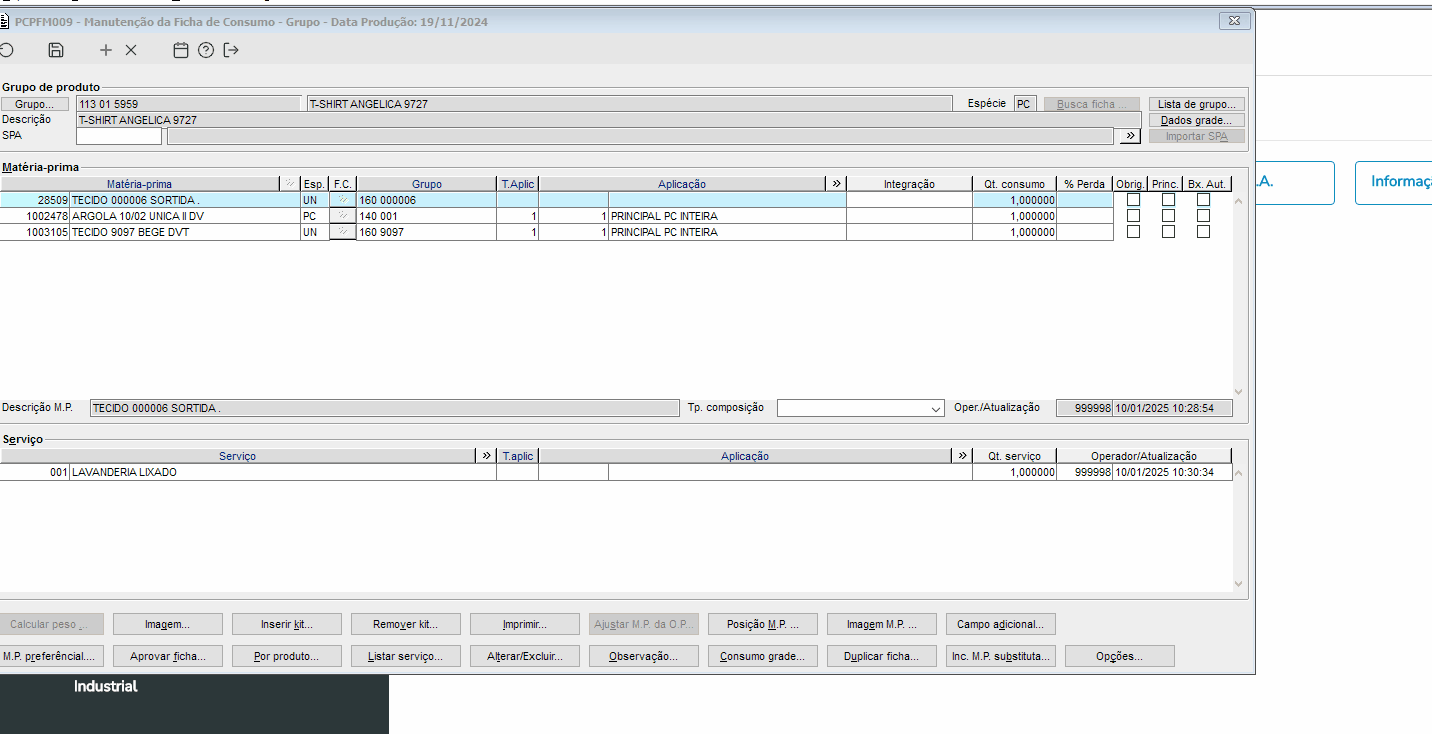Click the Imagem... button
This screenshot has height=734, width=1432.
pos(167,624)
